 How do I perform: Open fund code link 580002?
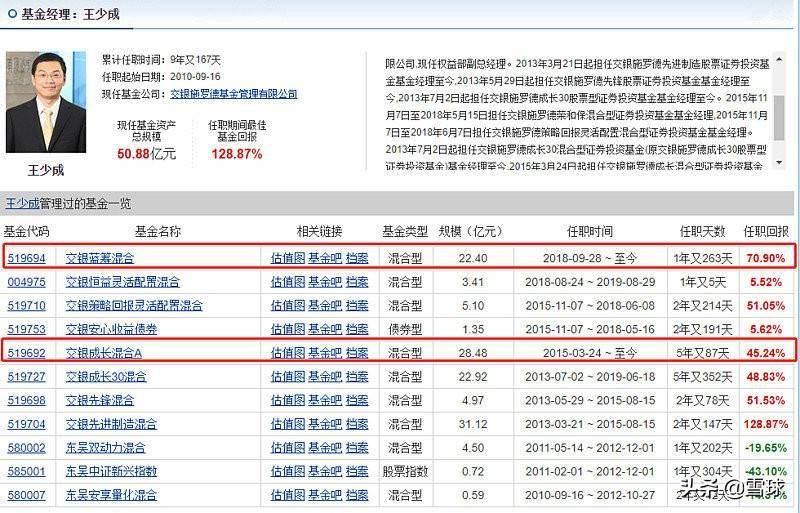[x=27, y=448]
